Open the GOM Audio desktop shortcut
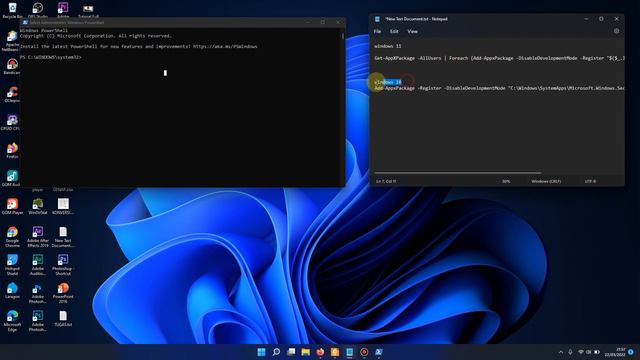Image resolution: width=640 pixels, height=360 pixels. tap(11, 178)
